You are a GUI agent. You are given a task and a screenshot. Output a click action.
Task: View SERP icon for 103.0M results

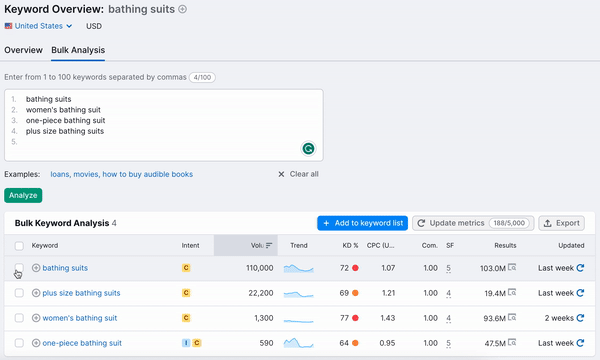(x=512, y=267)
